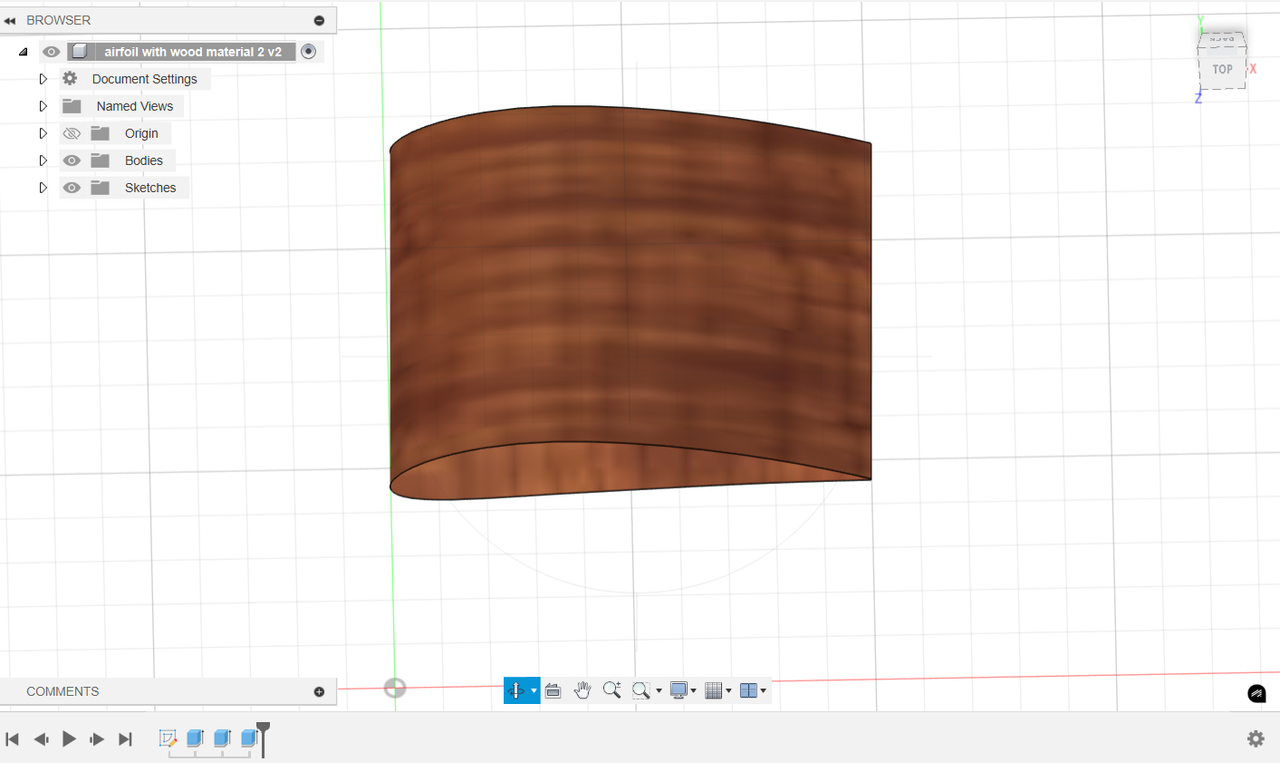Select the Pan hand tool
This screenshot has width=1280, height=763.
coord(582,690)
